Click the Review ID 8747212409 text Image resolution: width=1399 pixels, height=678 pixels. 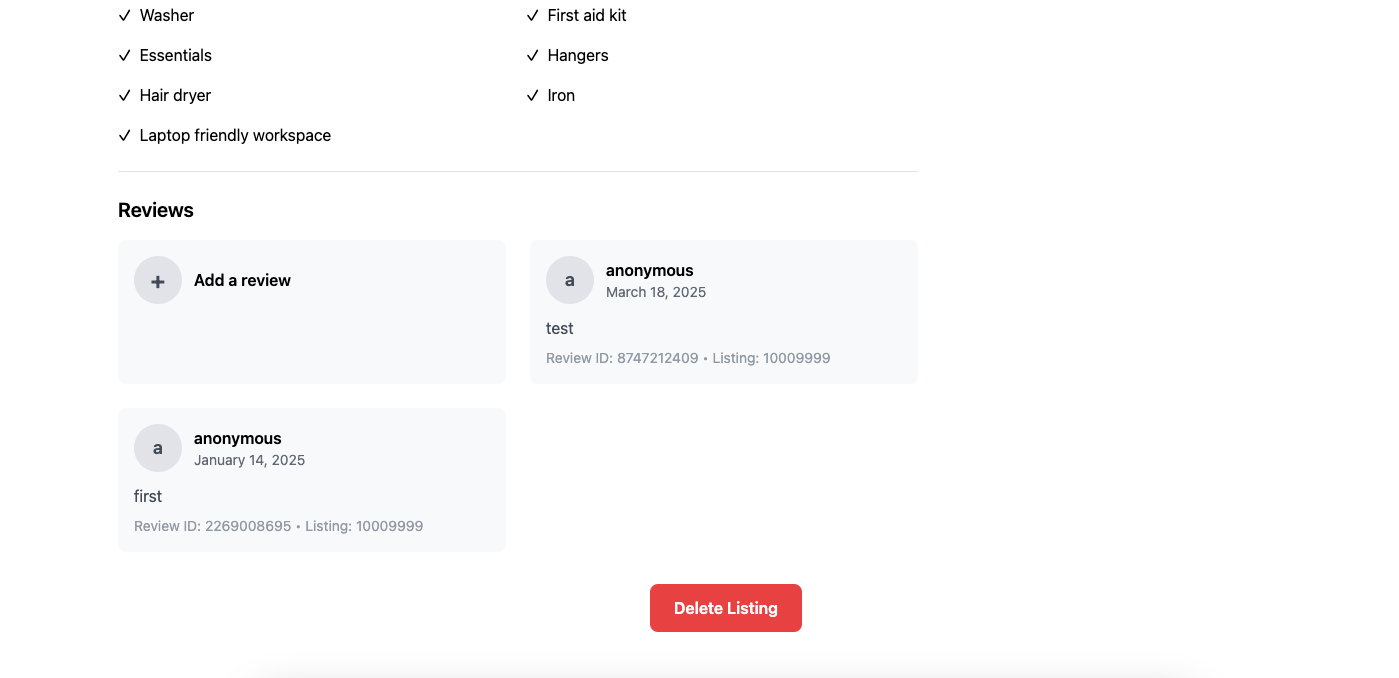622,358
